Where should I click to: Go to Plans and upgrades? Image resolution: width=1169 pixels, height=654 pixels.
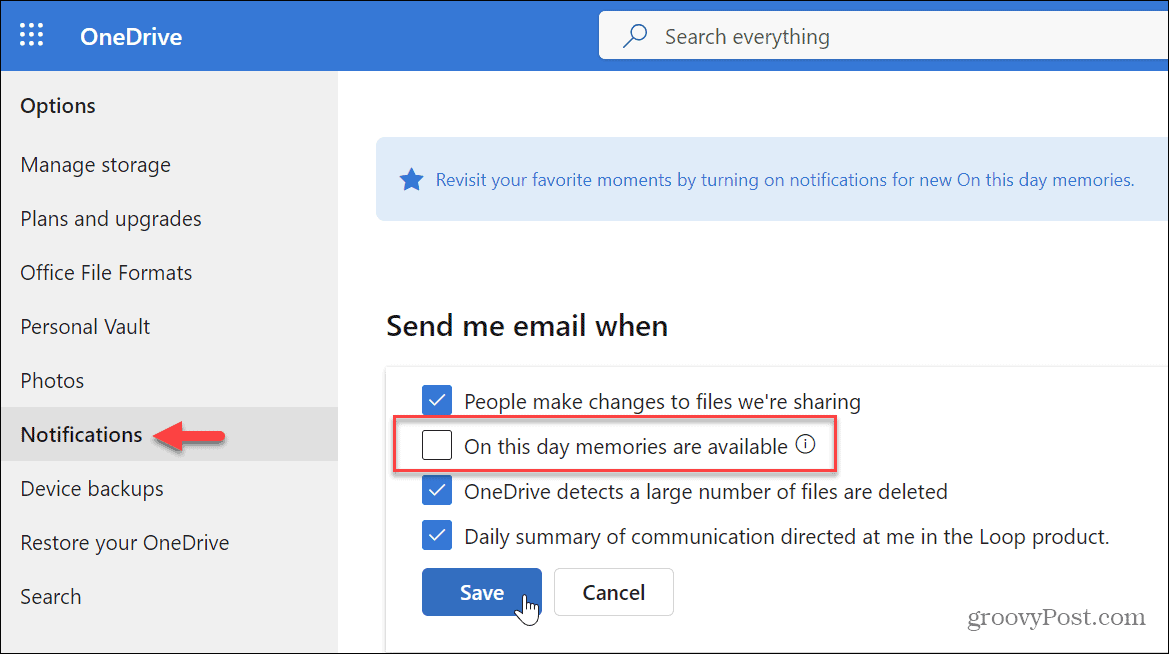(111, 219)
